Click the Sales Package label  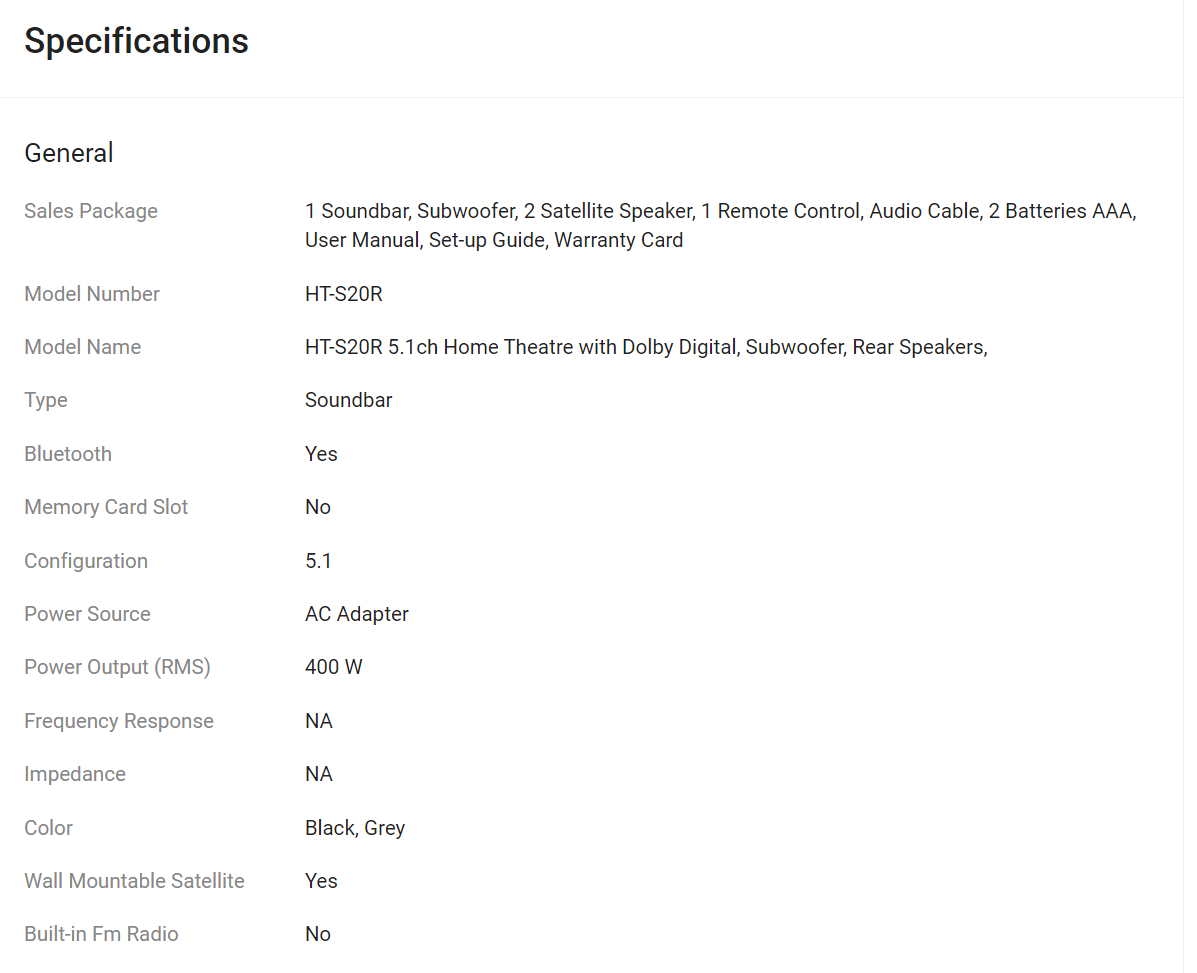tap(91, 211)
